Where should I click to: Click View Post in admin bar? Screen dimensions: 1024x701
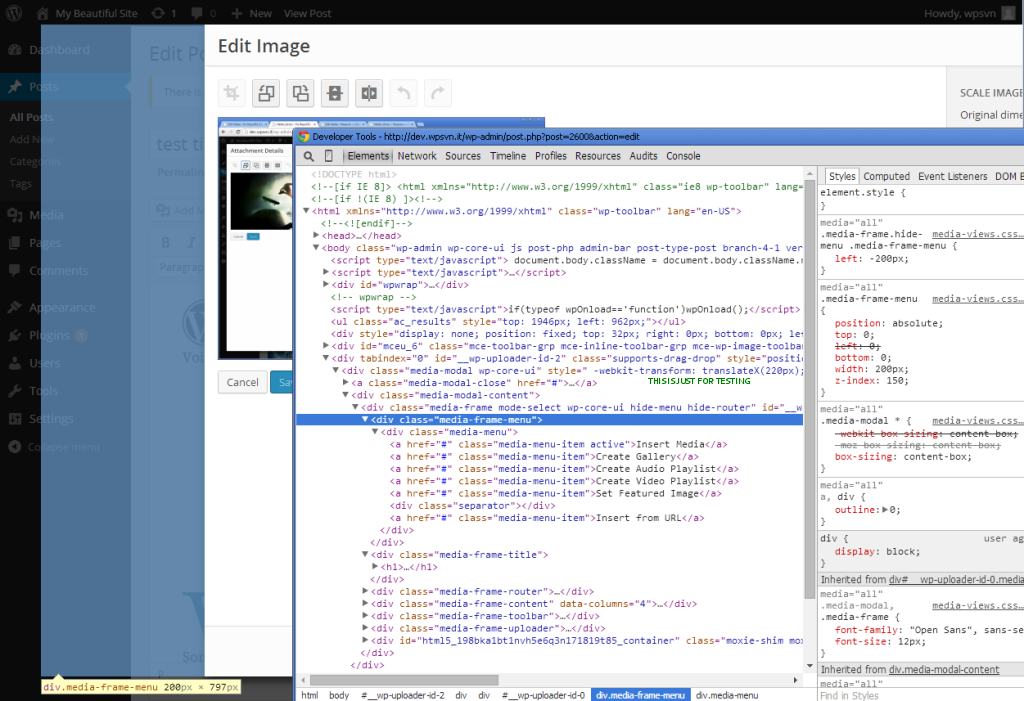pos(307,13)
